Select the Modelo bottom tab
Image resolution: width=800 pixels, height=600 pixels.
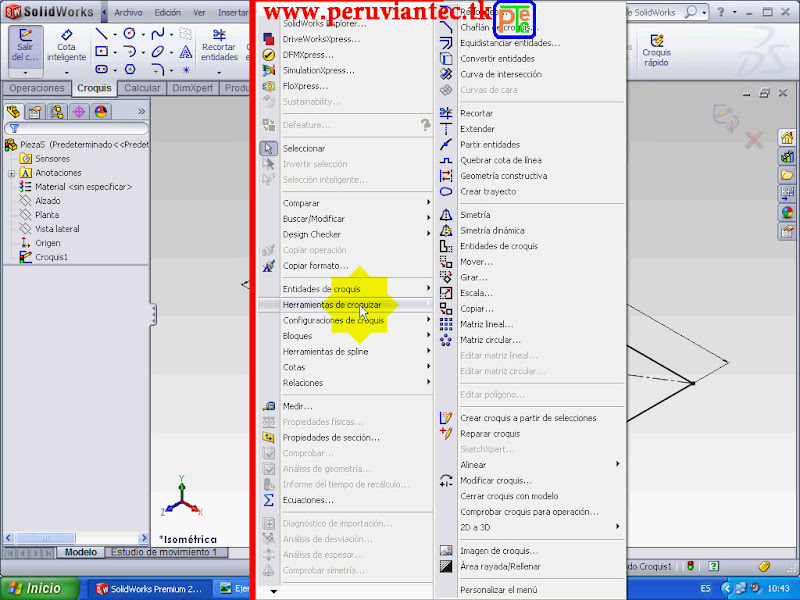(x=81, y=552)
